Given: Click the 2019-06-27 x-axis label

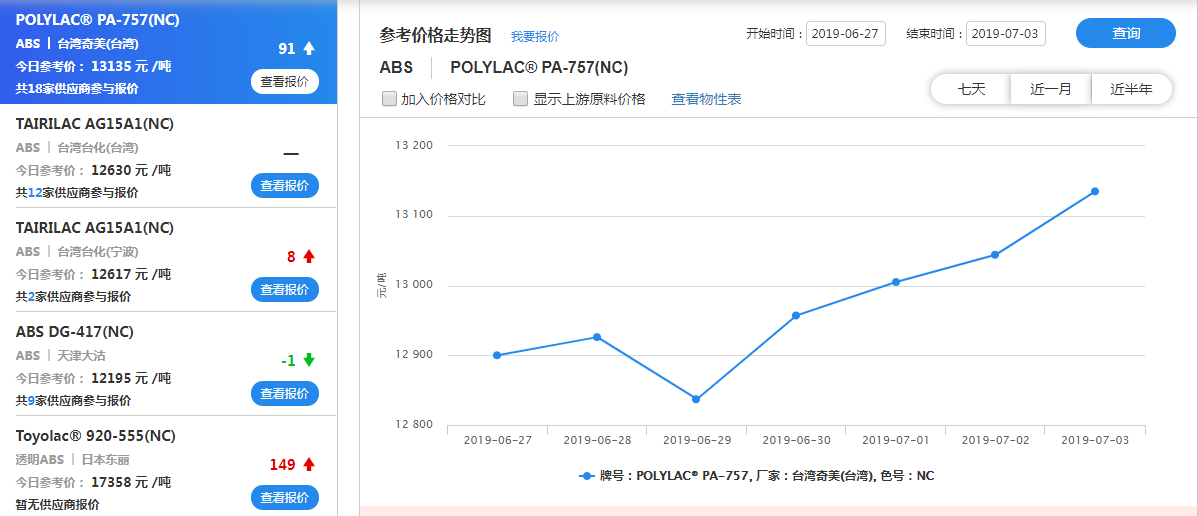Looking at the screenshot, I should (497, 440).
